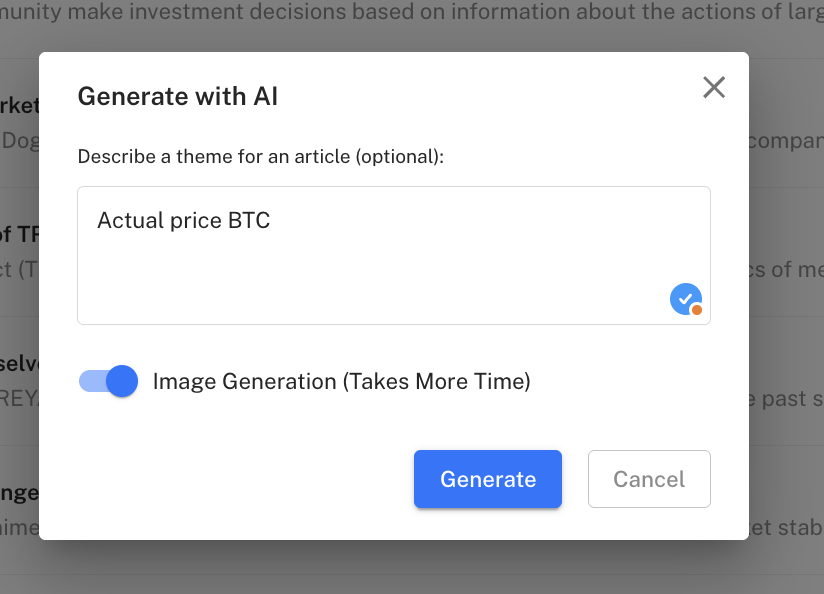Click empty space below theme text line
The width and height of the screenshot is (824, 594).
(x=350, y=280)
